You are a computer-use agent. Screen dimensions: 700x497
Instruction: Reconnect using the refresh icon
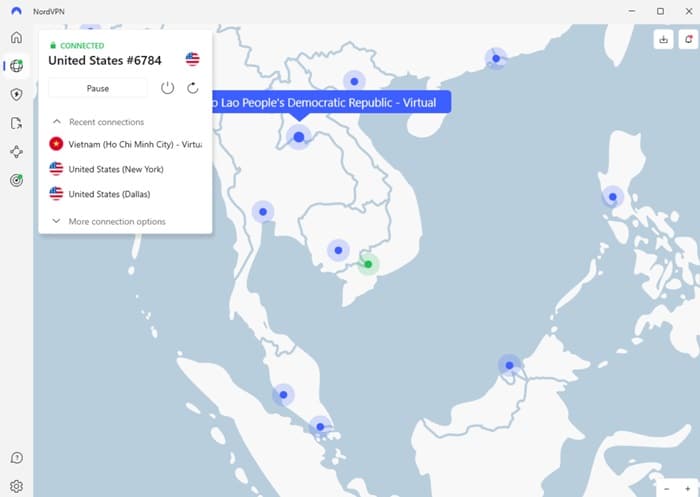tap(192, 88)
